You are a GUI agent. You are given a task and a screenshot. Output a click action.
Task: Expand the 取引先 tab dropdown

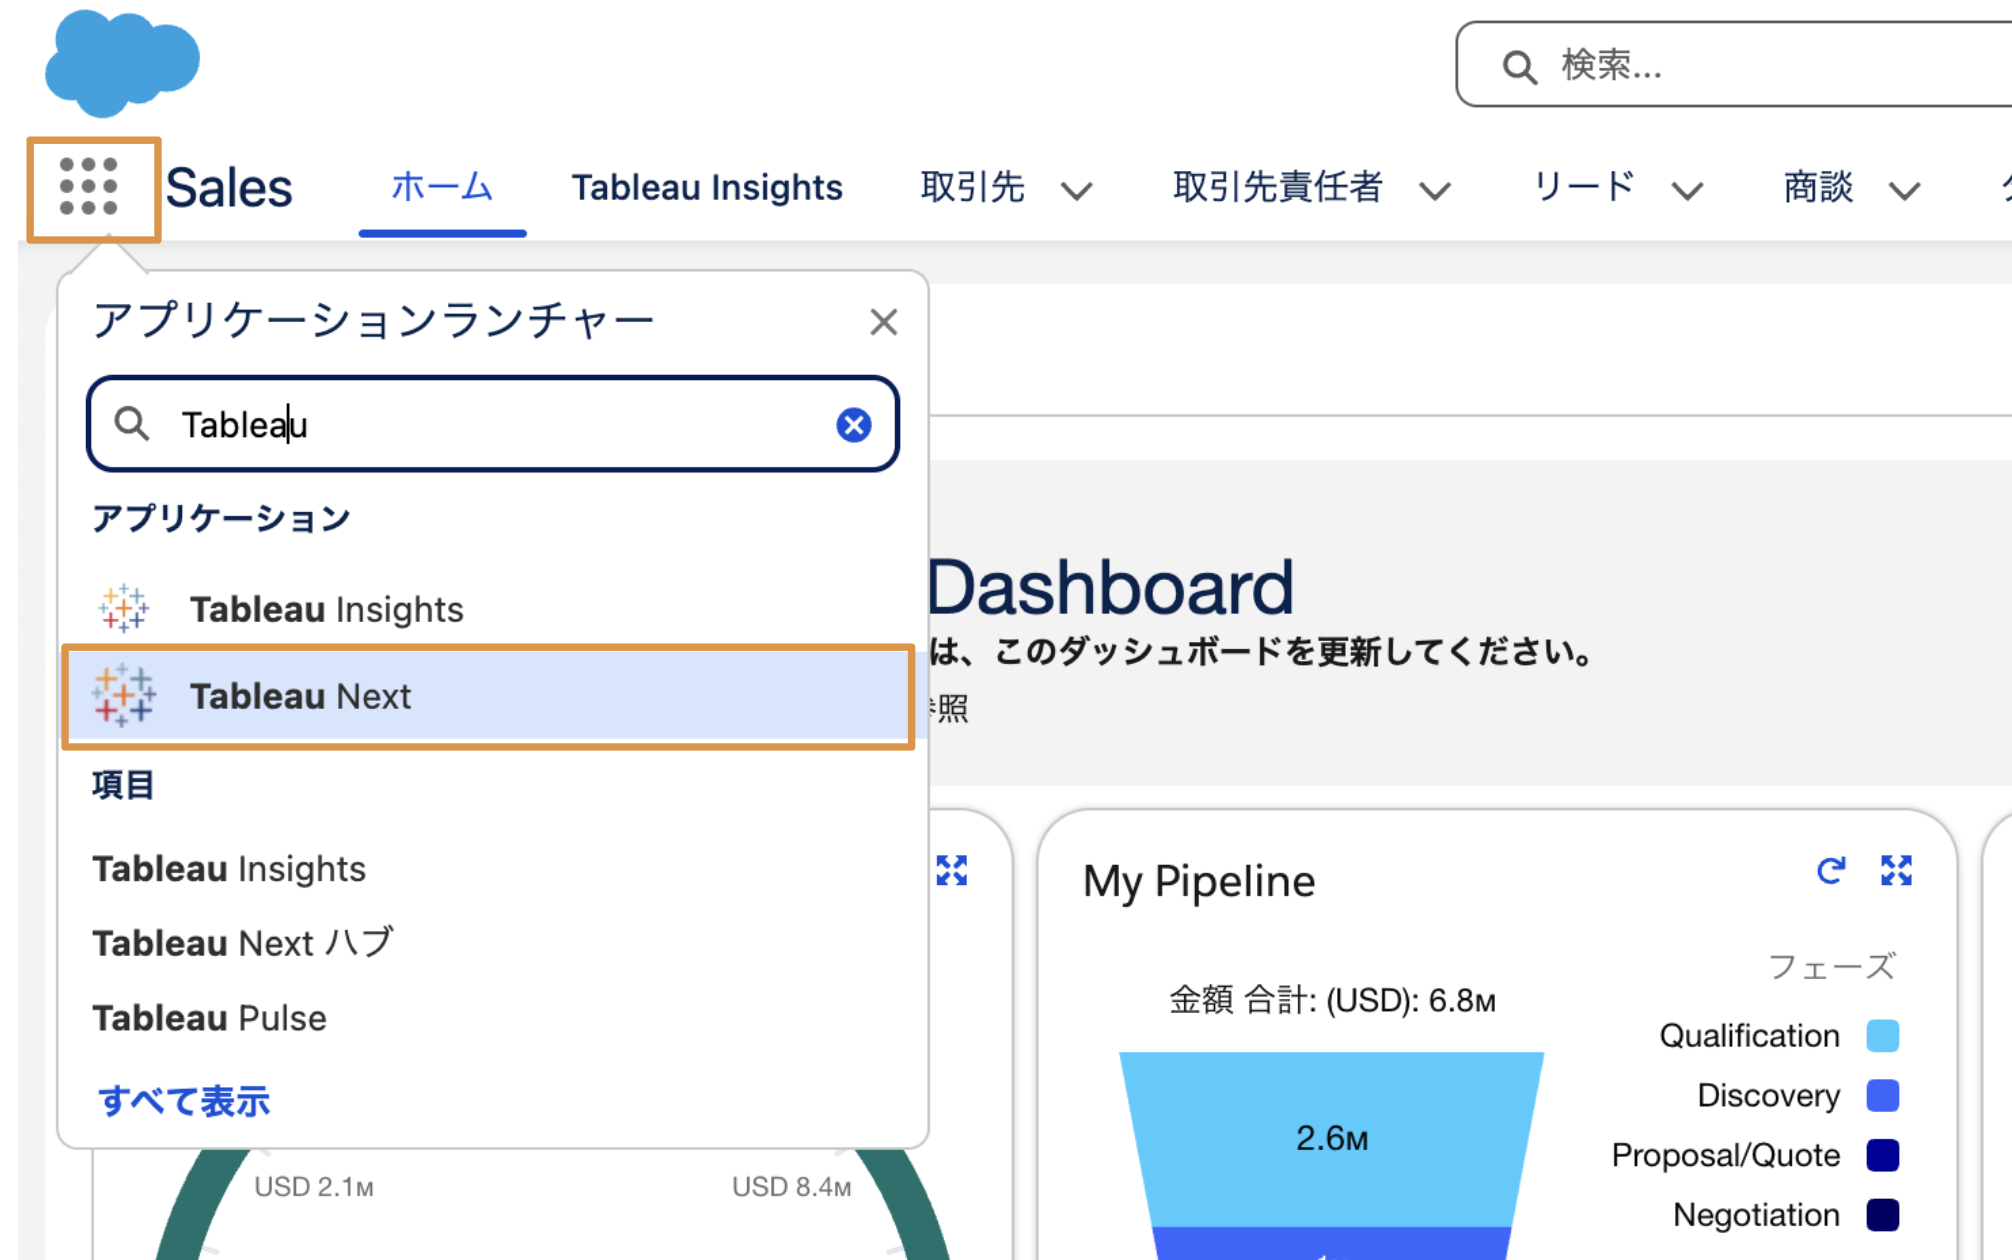(x=1077, y=190)
